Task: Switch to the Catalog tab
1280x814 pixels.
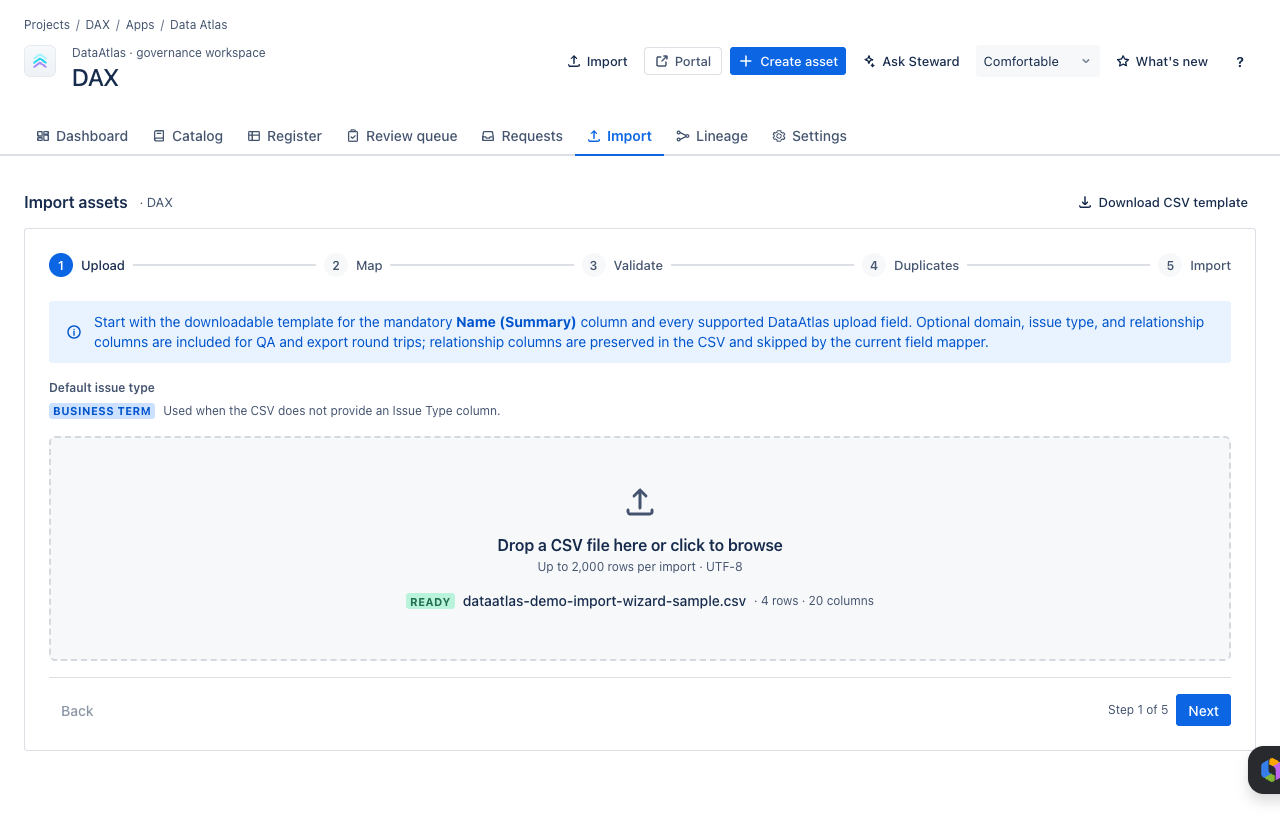Action: 188,136
